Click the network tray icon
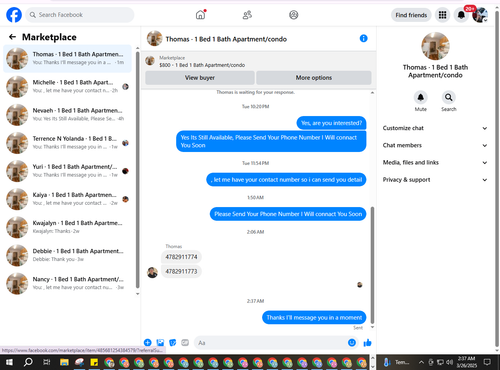The height and width of the screenshot is (370, 500). [440, 362]
